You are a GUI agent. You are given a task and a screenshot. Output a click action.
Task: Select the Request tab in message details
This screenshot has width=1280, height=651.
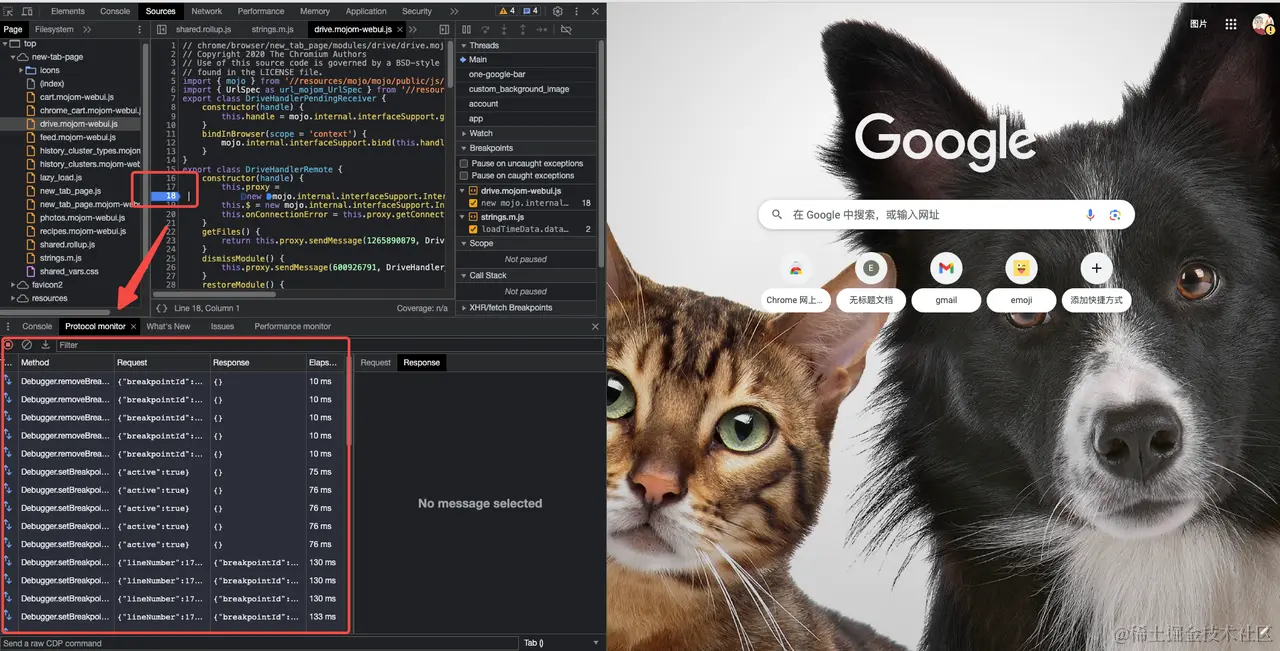[375, 363]
